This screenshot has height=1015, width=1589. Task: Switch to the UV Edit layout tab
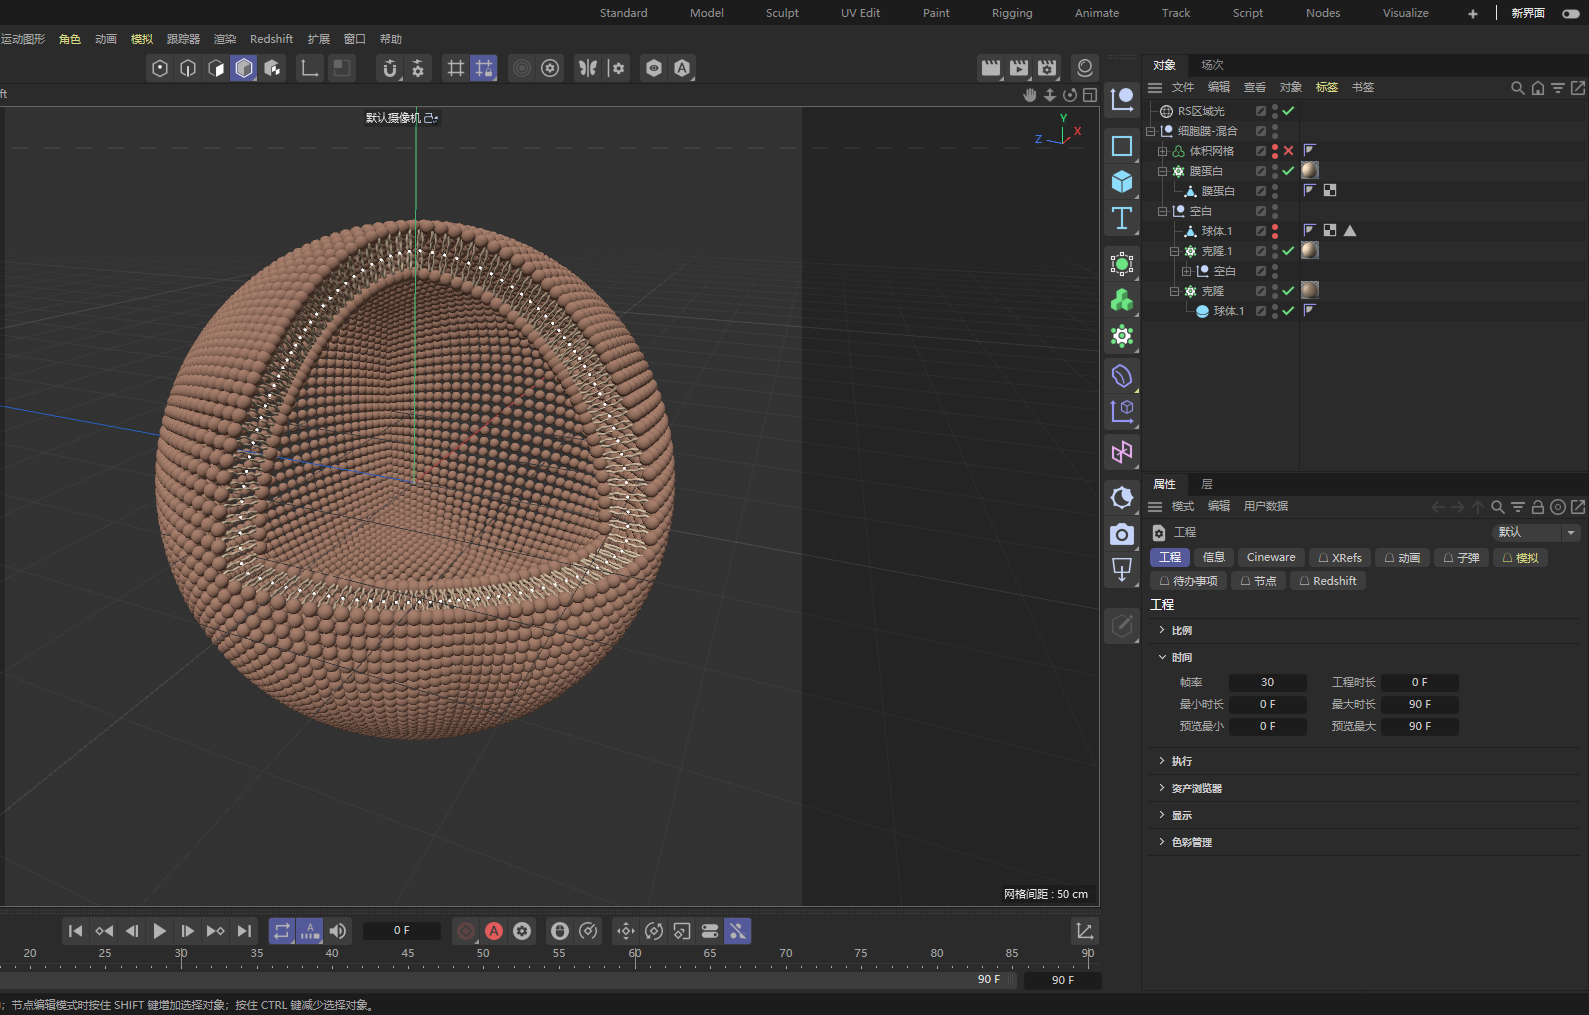point(860,13)
